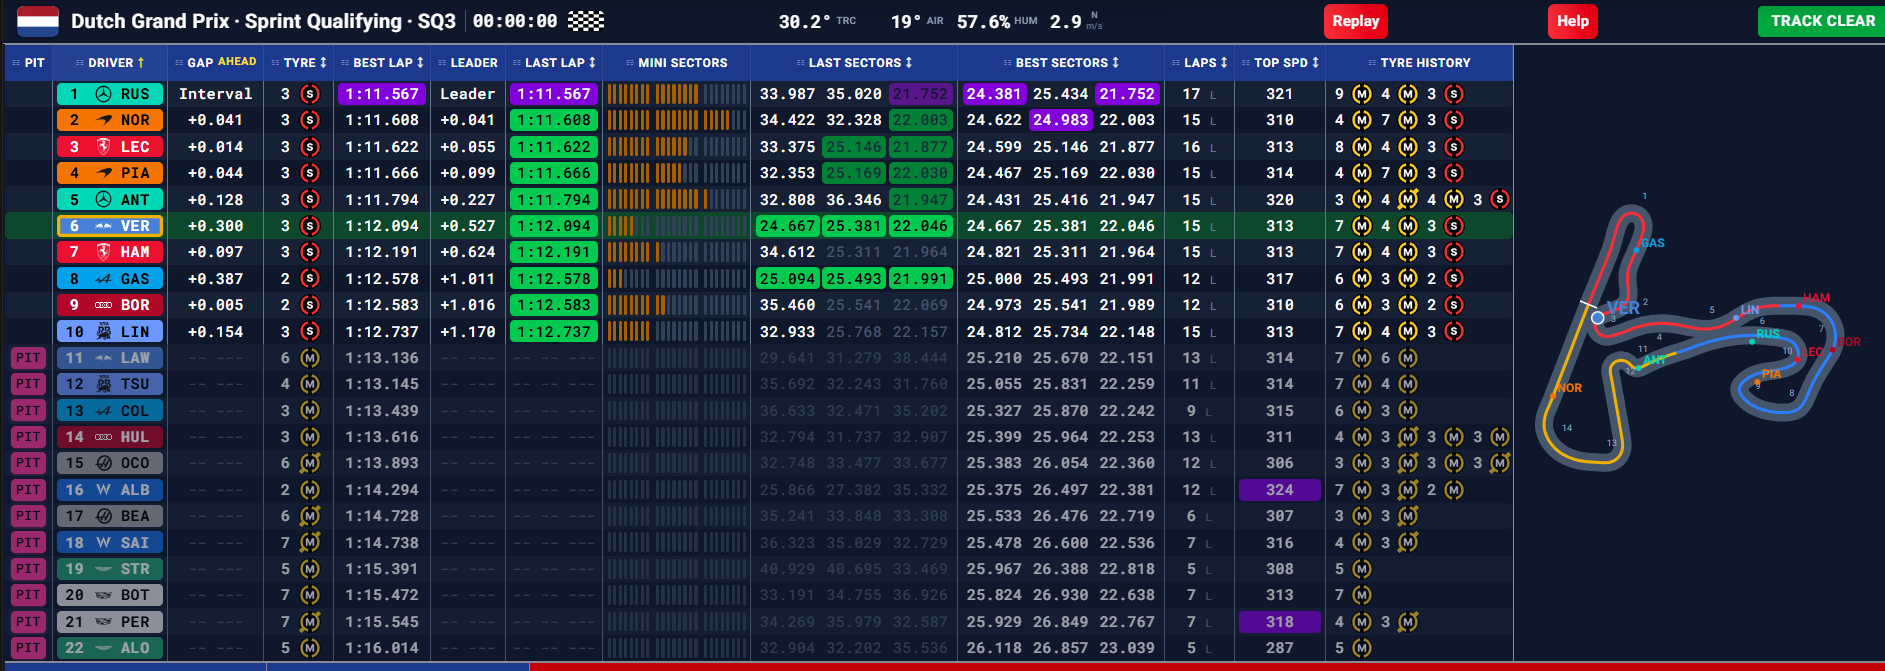Select driver ANT in position 5
Image resolution: width=1885 pixels, height=671 pixels.
coord(109,200)
